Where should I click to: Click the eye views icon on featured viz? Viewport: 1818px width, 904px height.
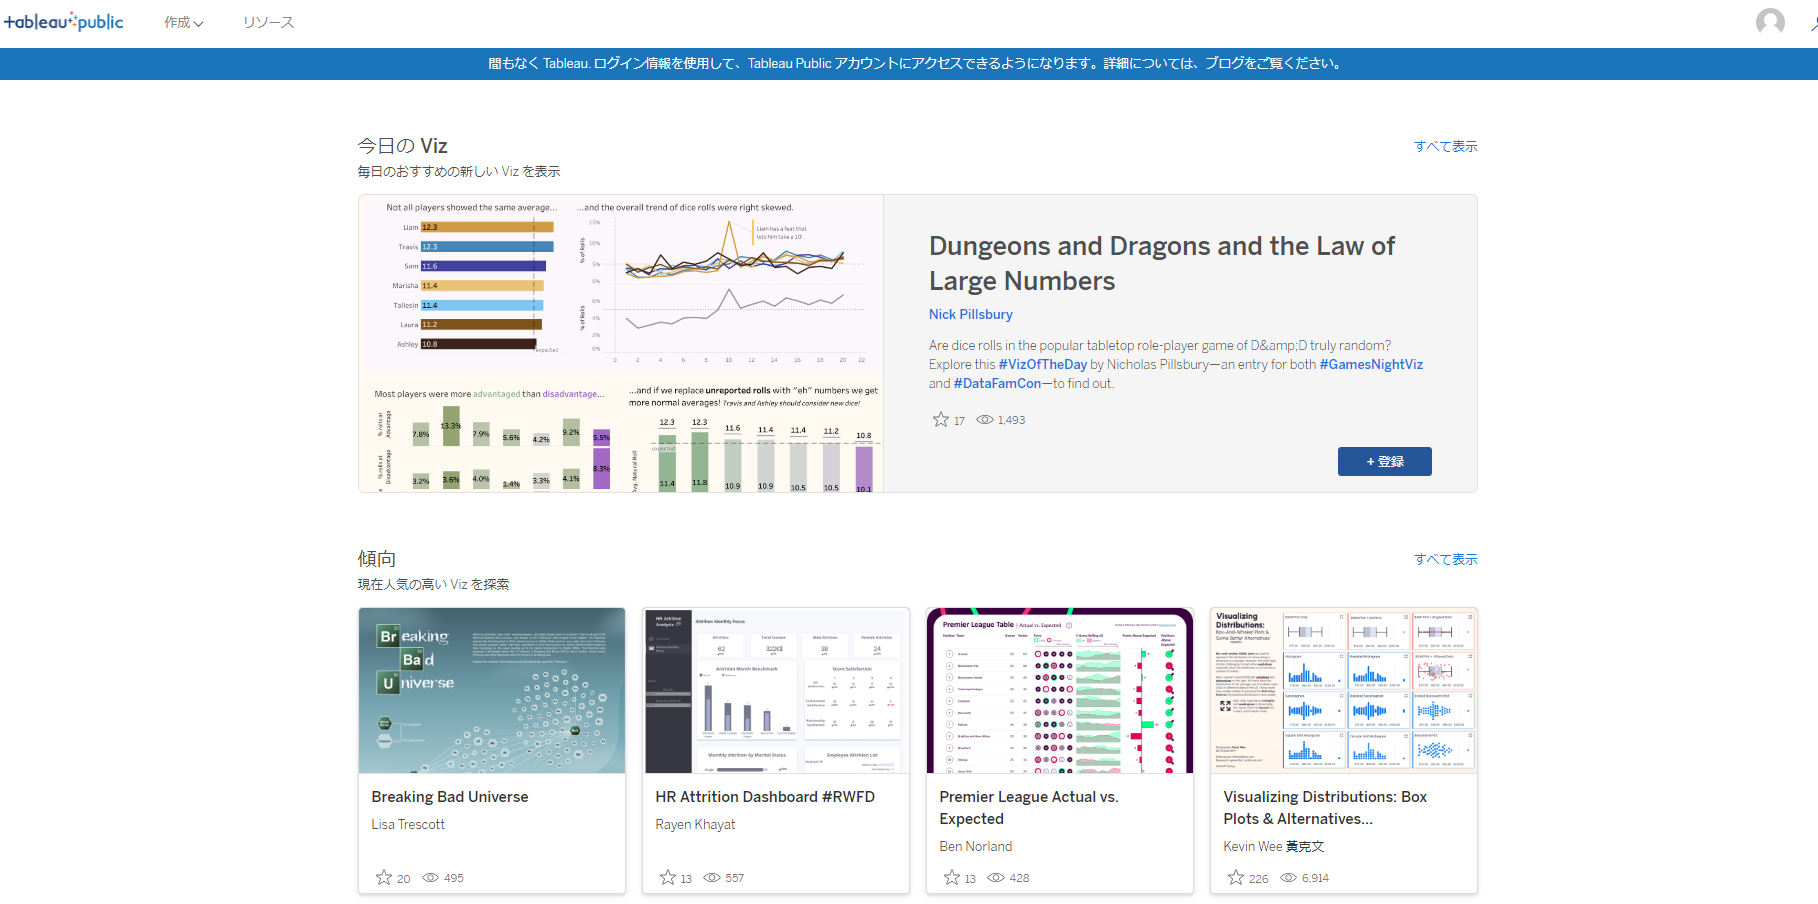(x=985, y=420)
